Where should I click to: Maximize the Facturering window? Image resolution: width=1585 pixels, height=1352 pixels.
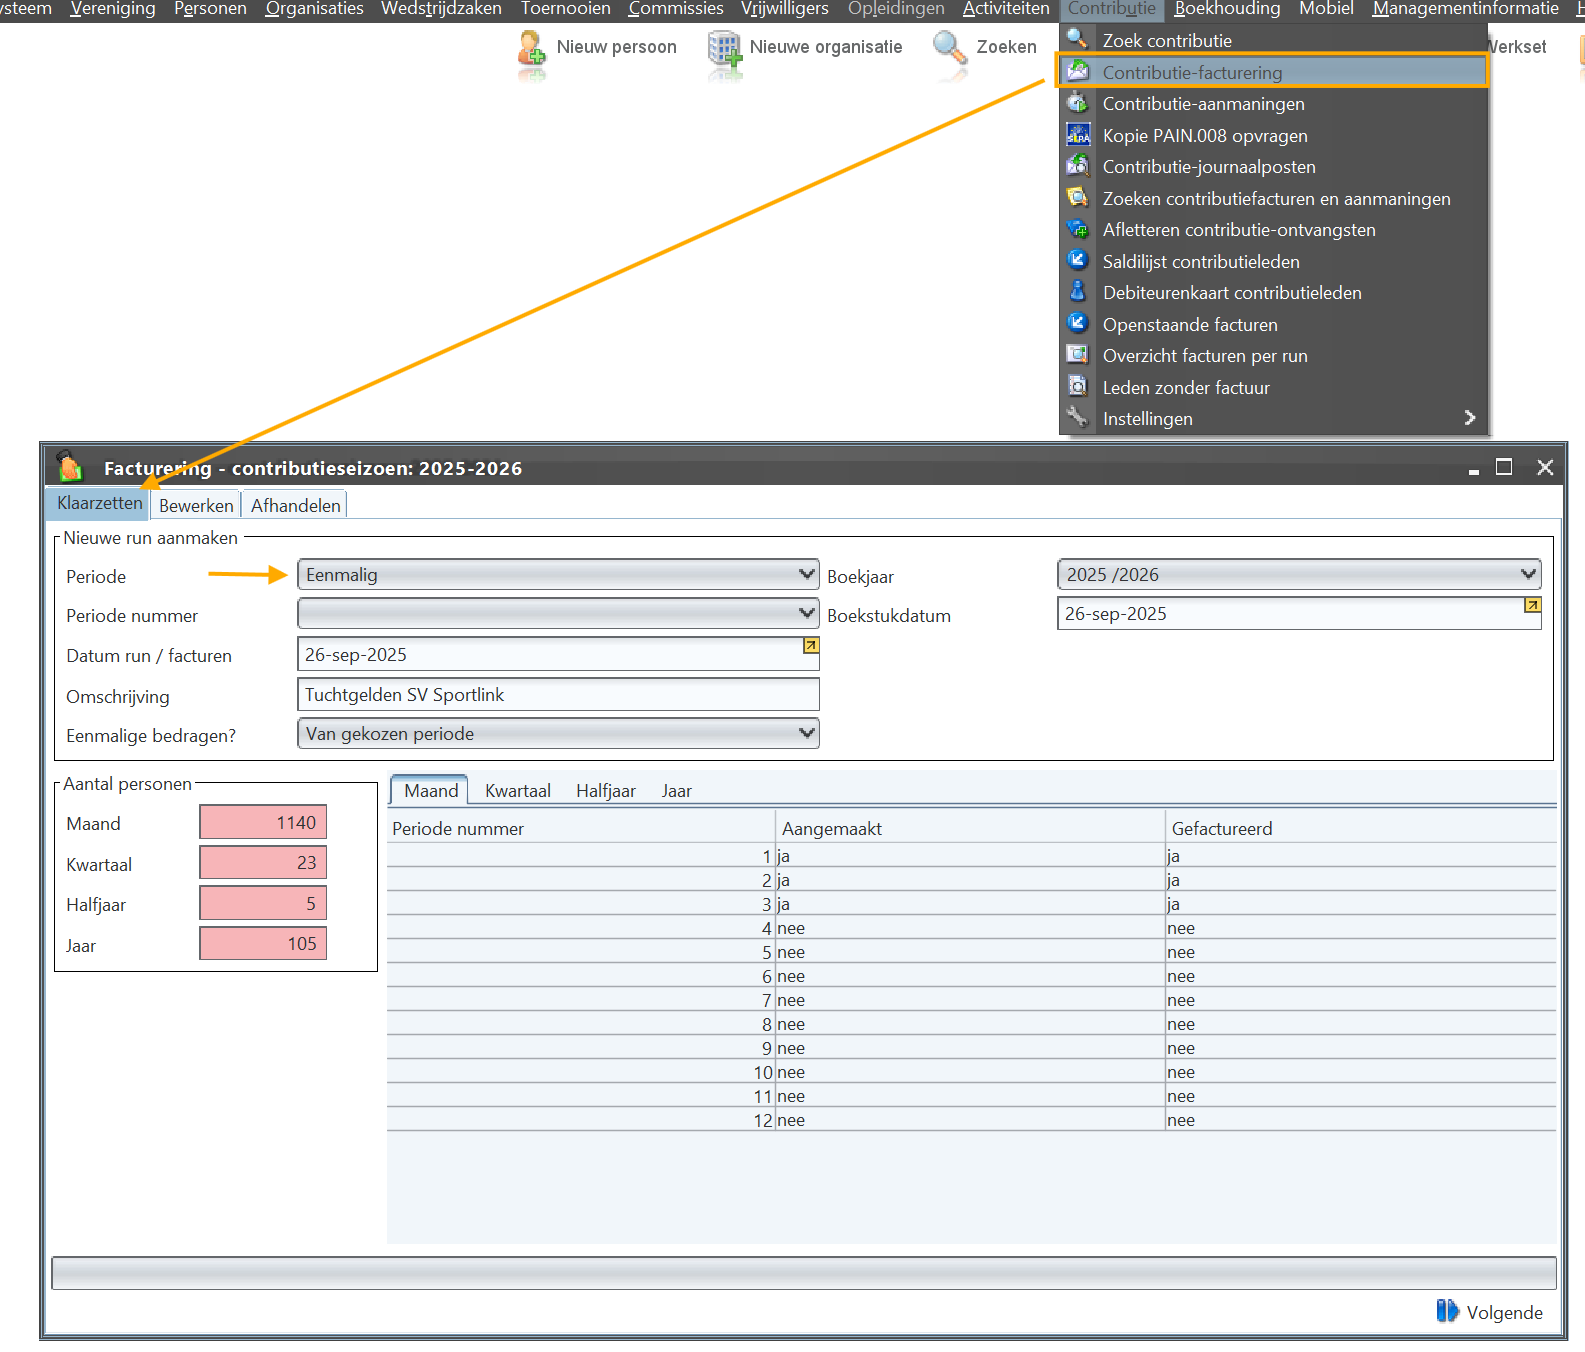point(1503,467)
